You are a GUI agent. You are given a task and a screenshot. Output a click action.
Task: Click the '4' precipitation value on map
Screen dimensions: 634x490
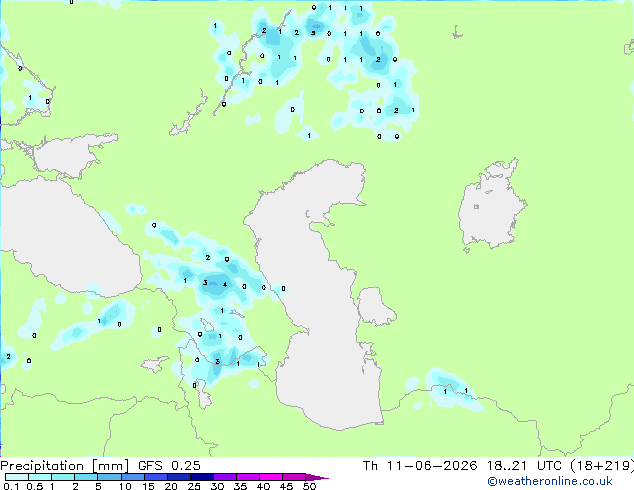225,285
